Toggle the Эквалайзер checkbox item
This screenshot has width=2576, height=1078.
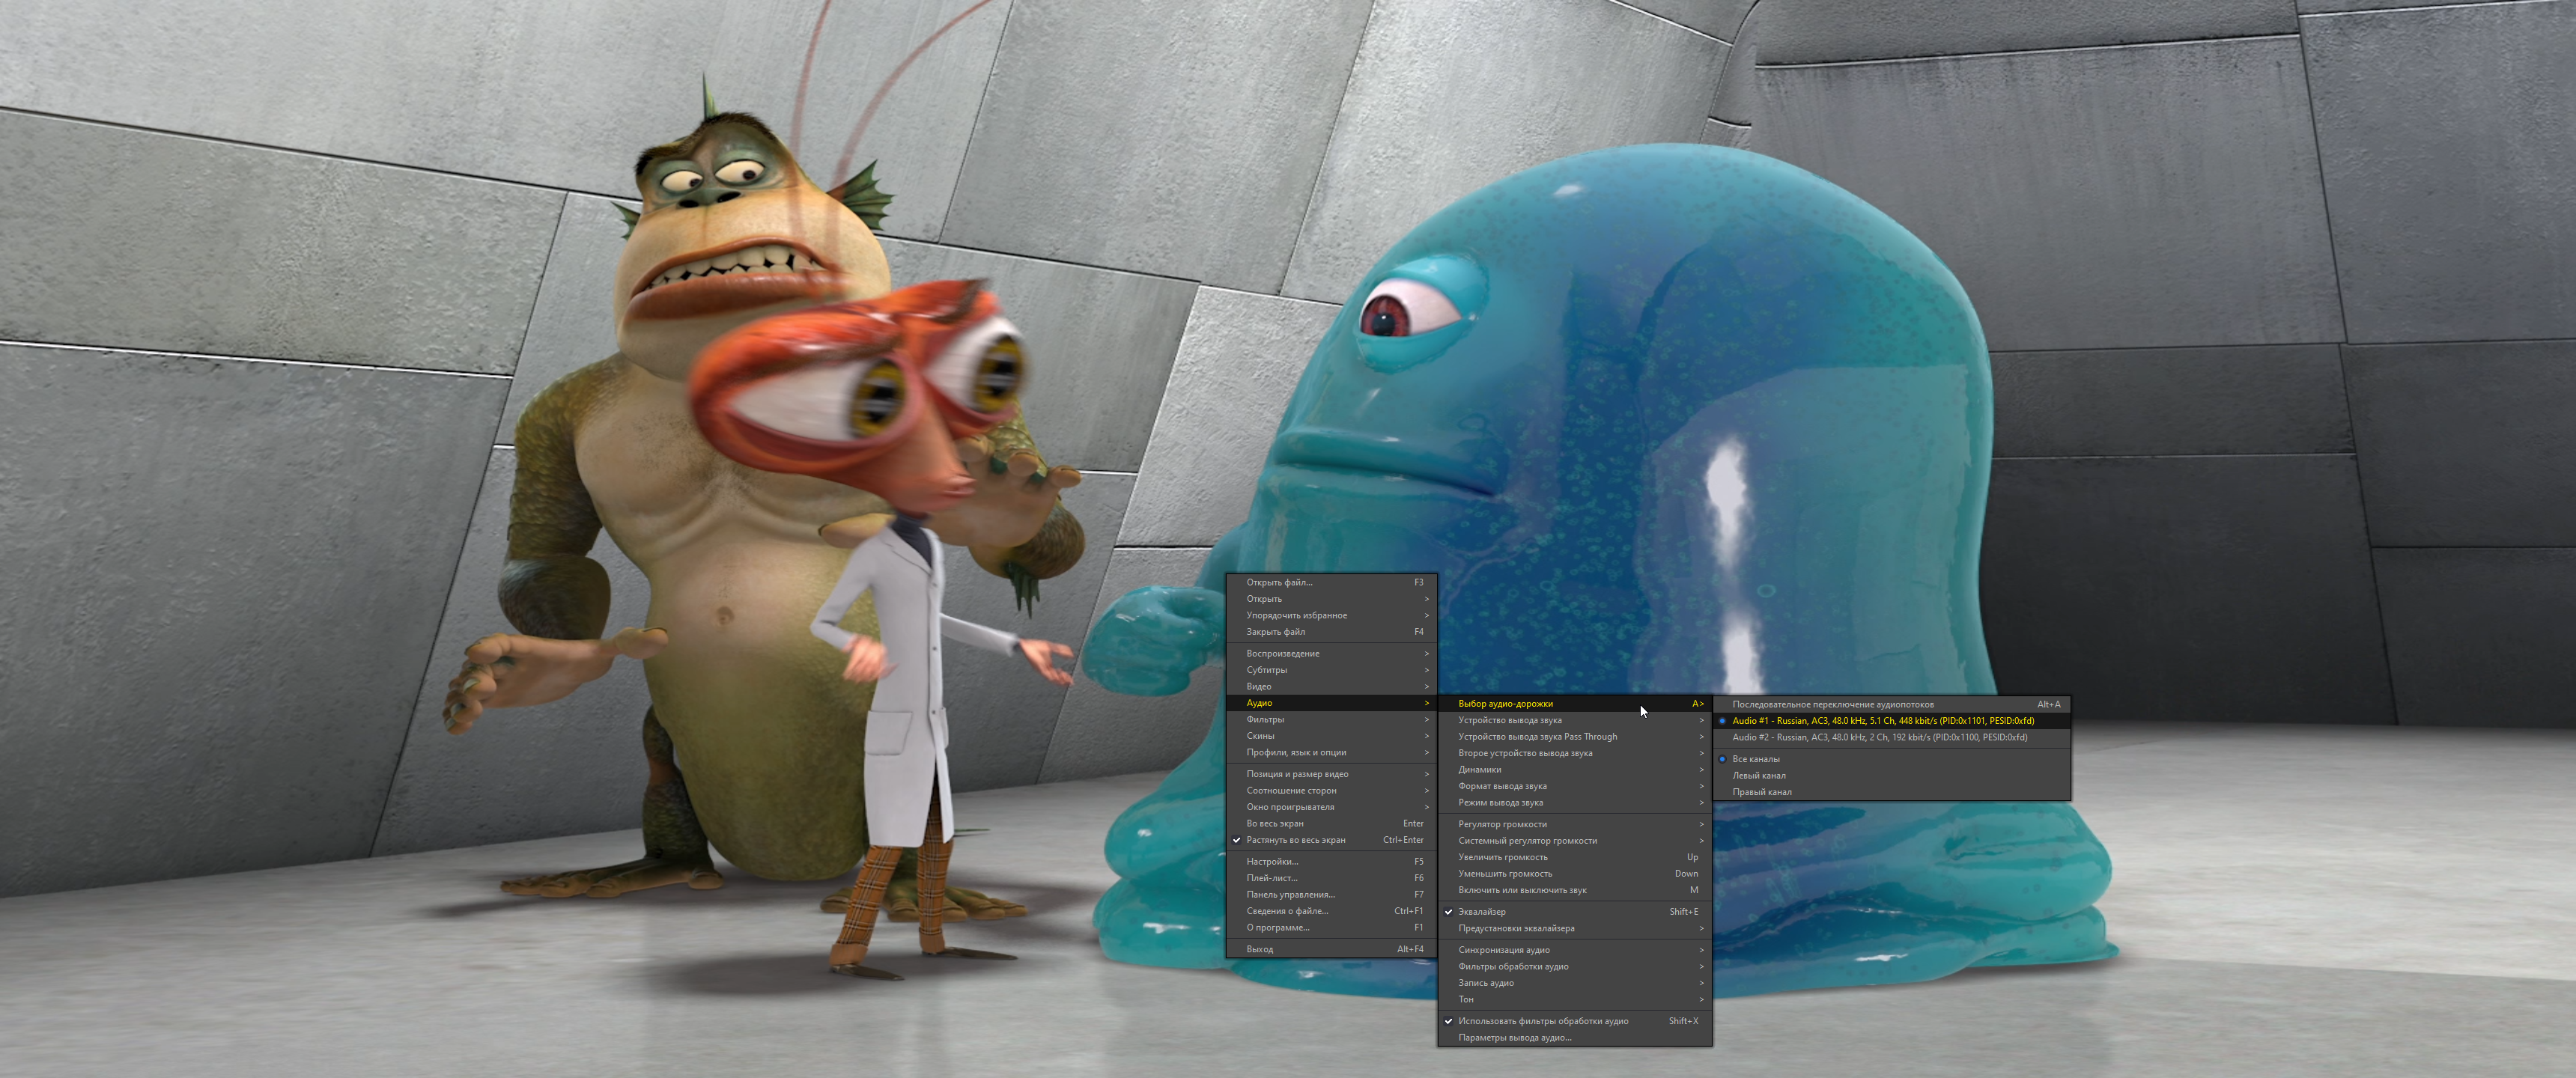click(x=1481, y=912)
